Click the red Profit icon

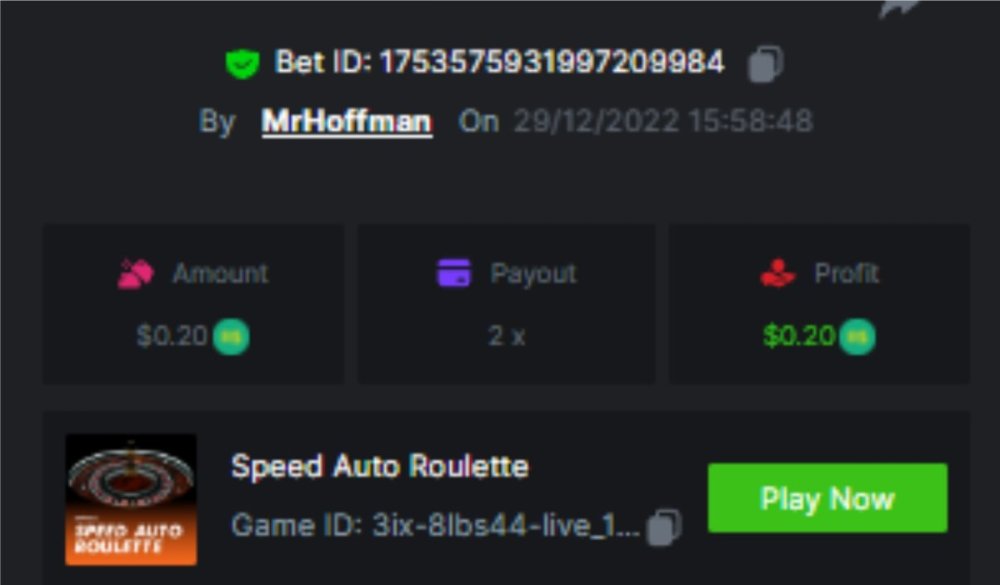(x=777, y=273)
